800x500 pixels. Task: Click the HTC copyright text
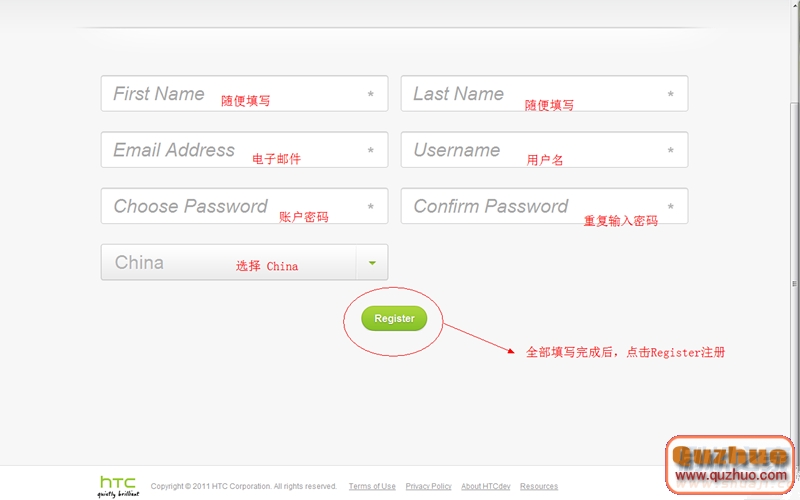tap(243, 486)
